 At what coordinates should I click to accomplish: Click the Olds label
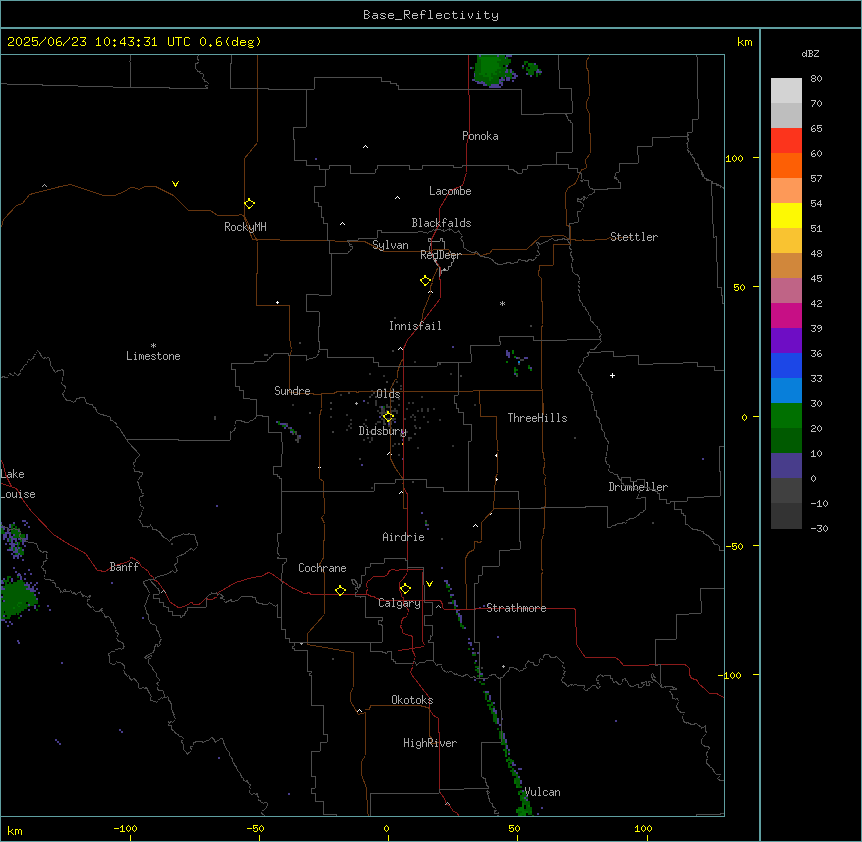point(388,394)
